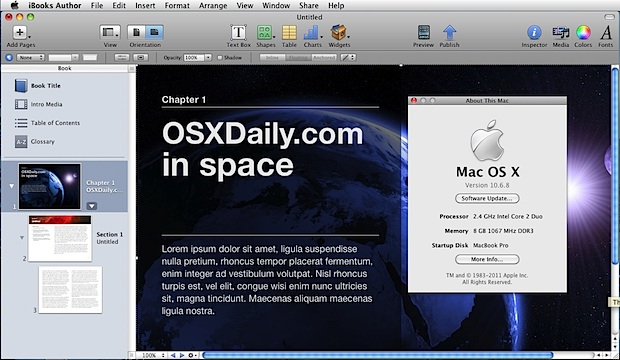Click the stroke color well
The width and height of the screenshot is (620, 360).
point(90,58)
